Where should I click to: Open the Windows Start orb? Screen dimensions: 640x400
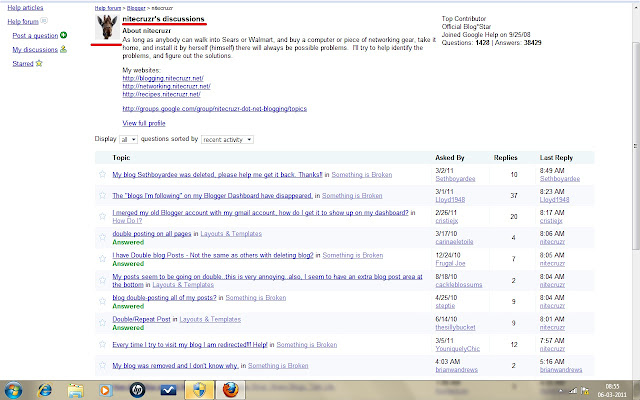coord(13,390)
